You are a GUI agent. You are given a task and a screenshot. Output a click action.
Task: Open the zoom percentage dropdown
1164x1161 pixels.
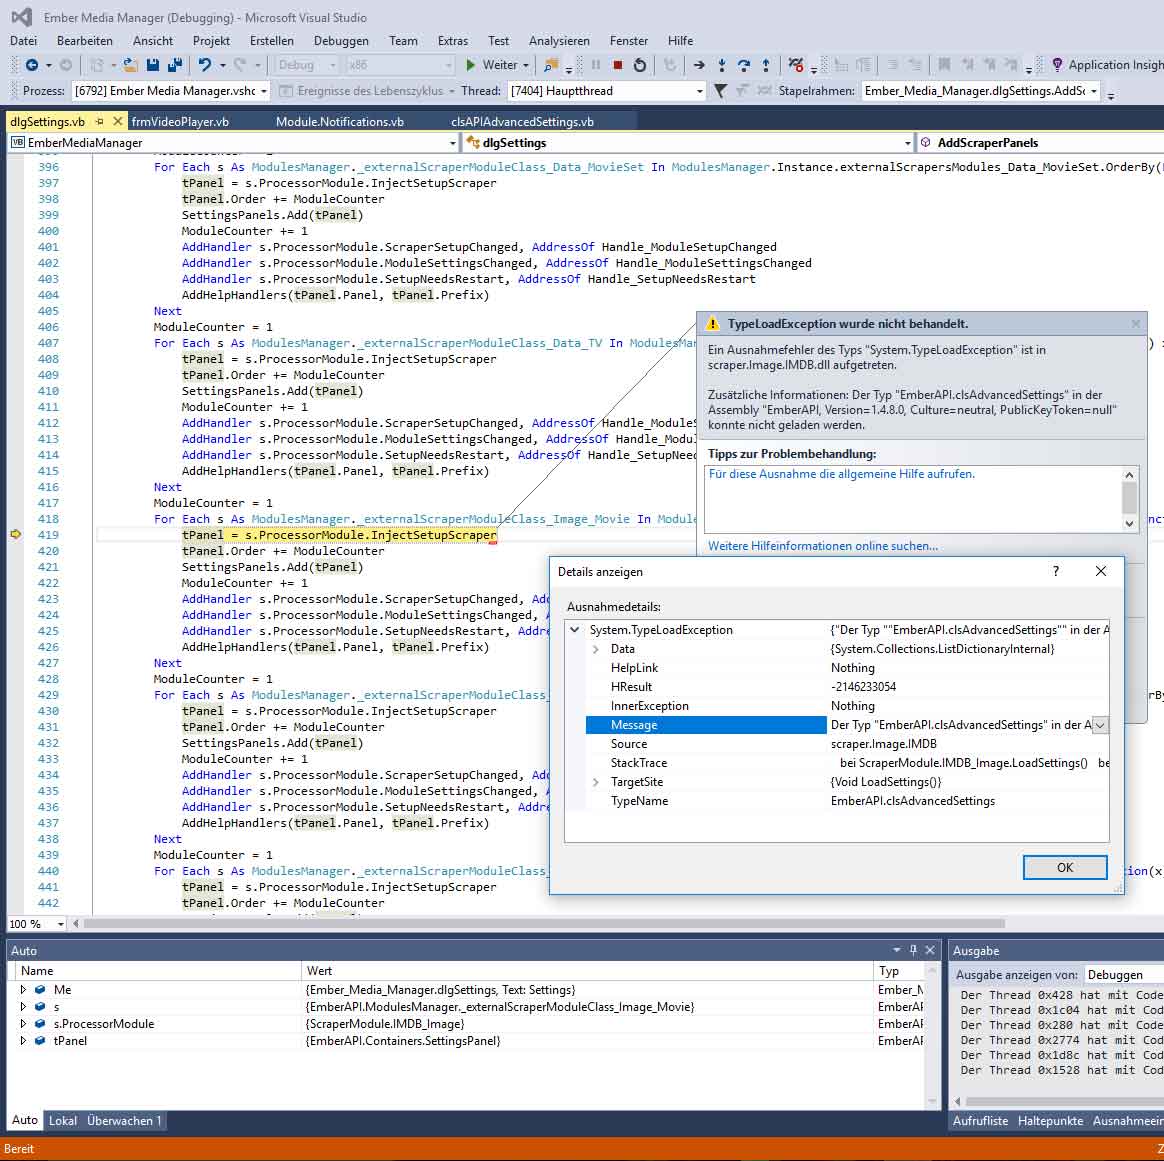60,923
